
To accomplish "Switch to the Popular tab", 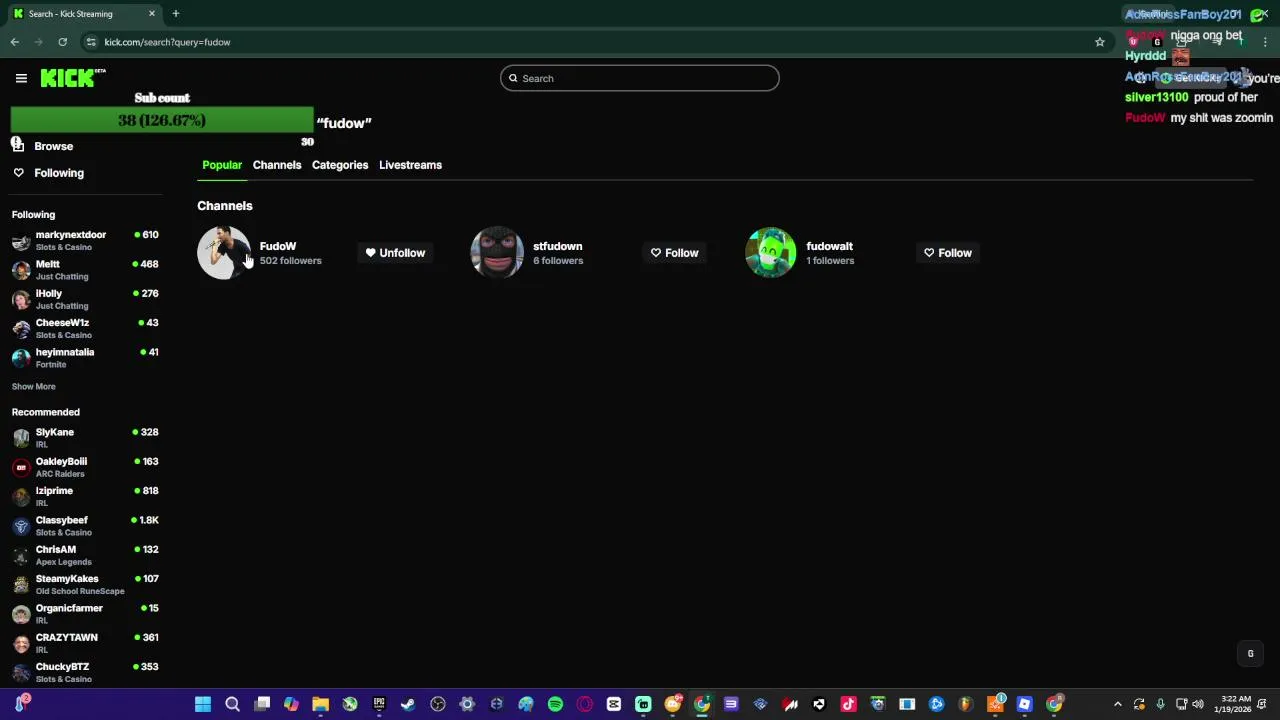I will pyautogui.click(x=222, y=165).
